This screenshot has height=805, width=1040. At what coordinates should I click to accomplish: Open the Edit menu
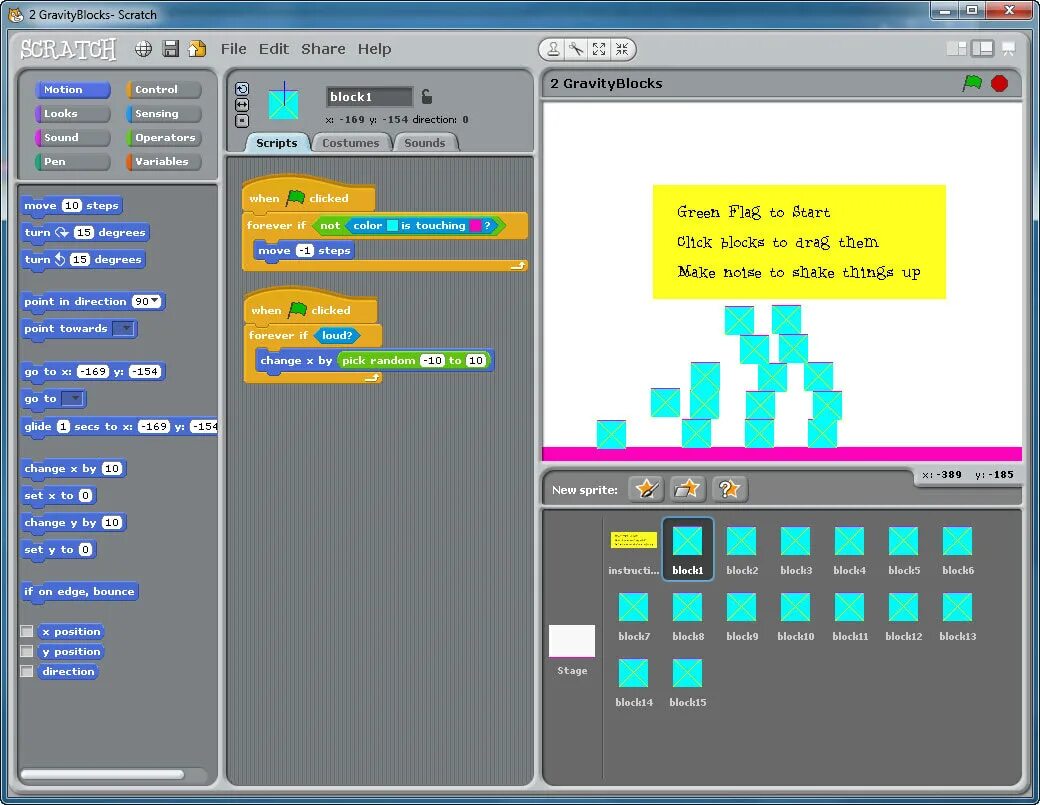click(273, 49)
